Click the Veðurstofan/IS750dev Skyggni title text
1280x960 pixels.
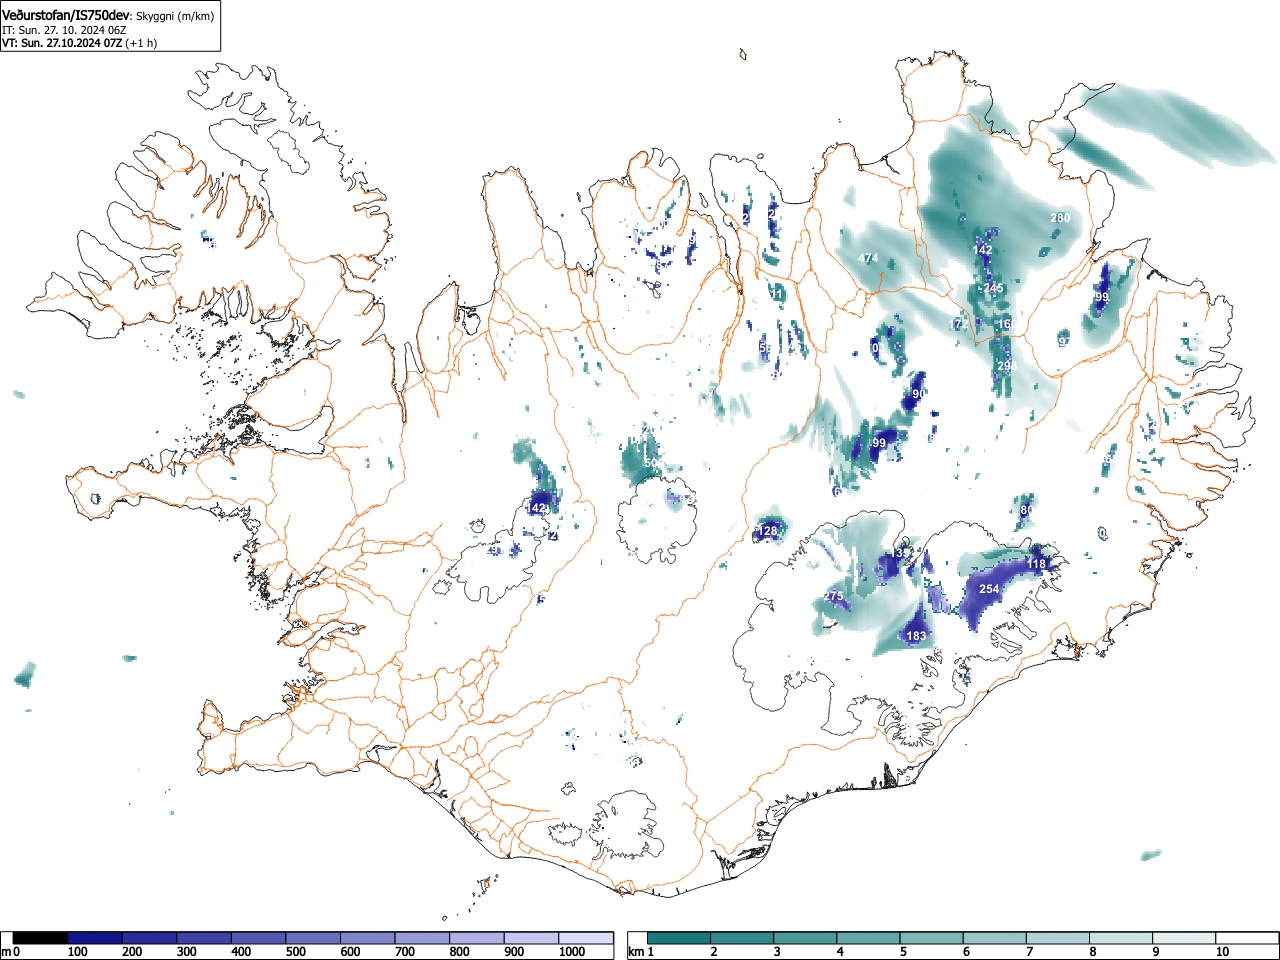(x=108, y=16)
